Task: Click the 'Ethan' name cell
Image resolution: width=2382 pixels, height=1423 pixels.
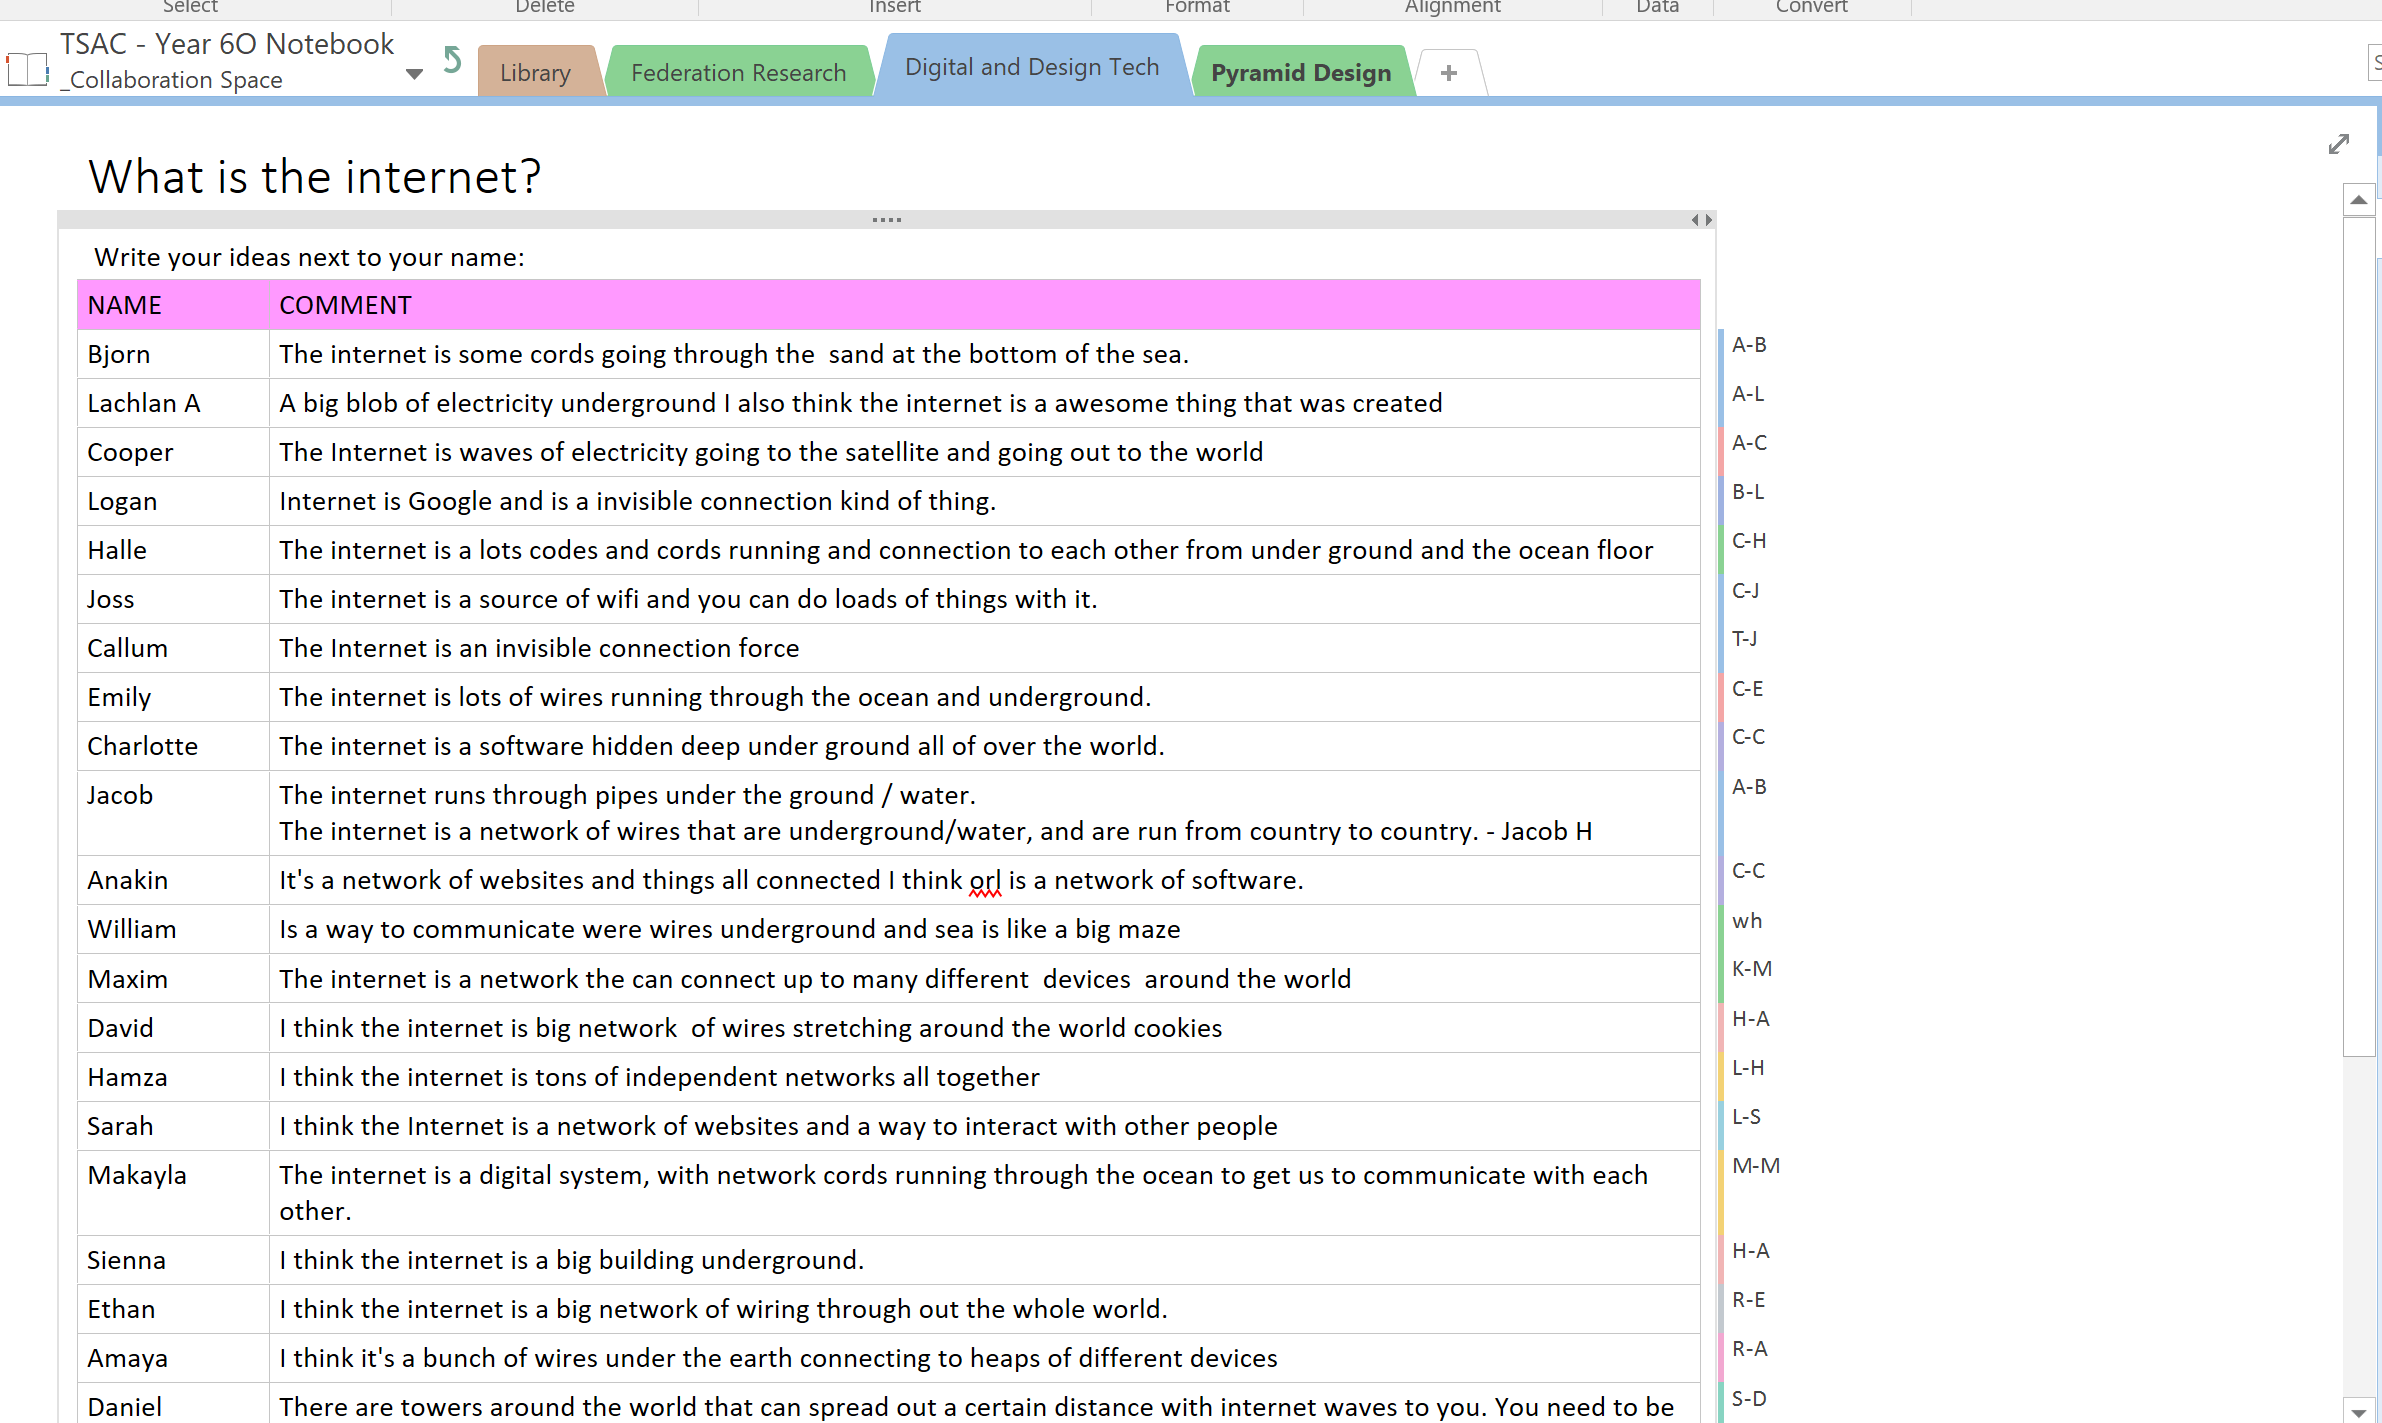Action: click(174, 1309)
